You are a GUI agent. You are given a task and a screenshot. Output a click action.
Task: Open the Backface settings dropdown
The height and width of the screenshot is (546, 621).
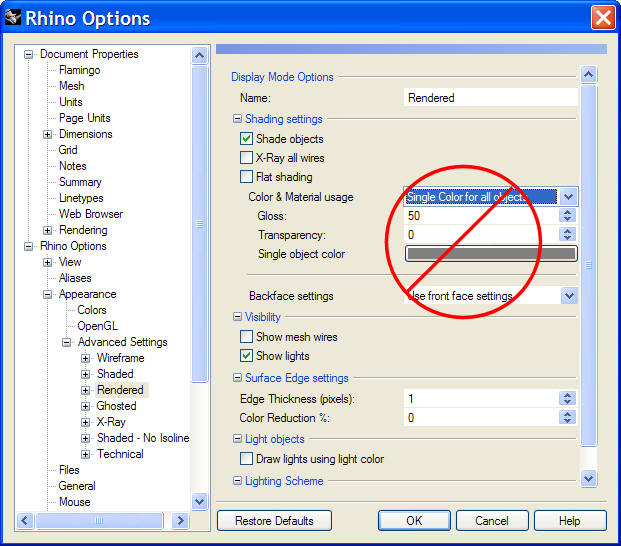(x=569, y=296)
